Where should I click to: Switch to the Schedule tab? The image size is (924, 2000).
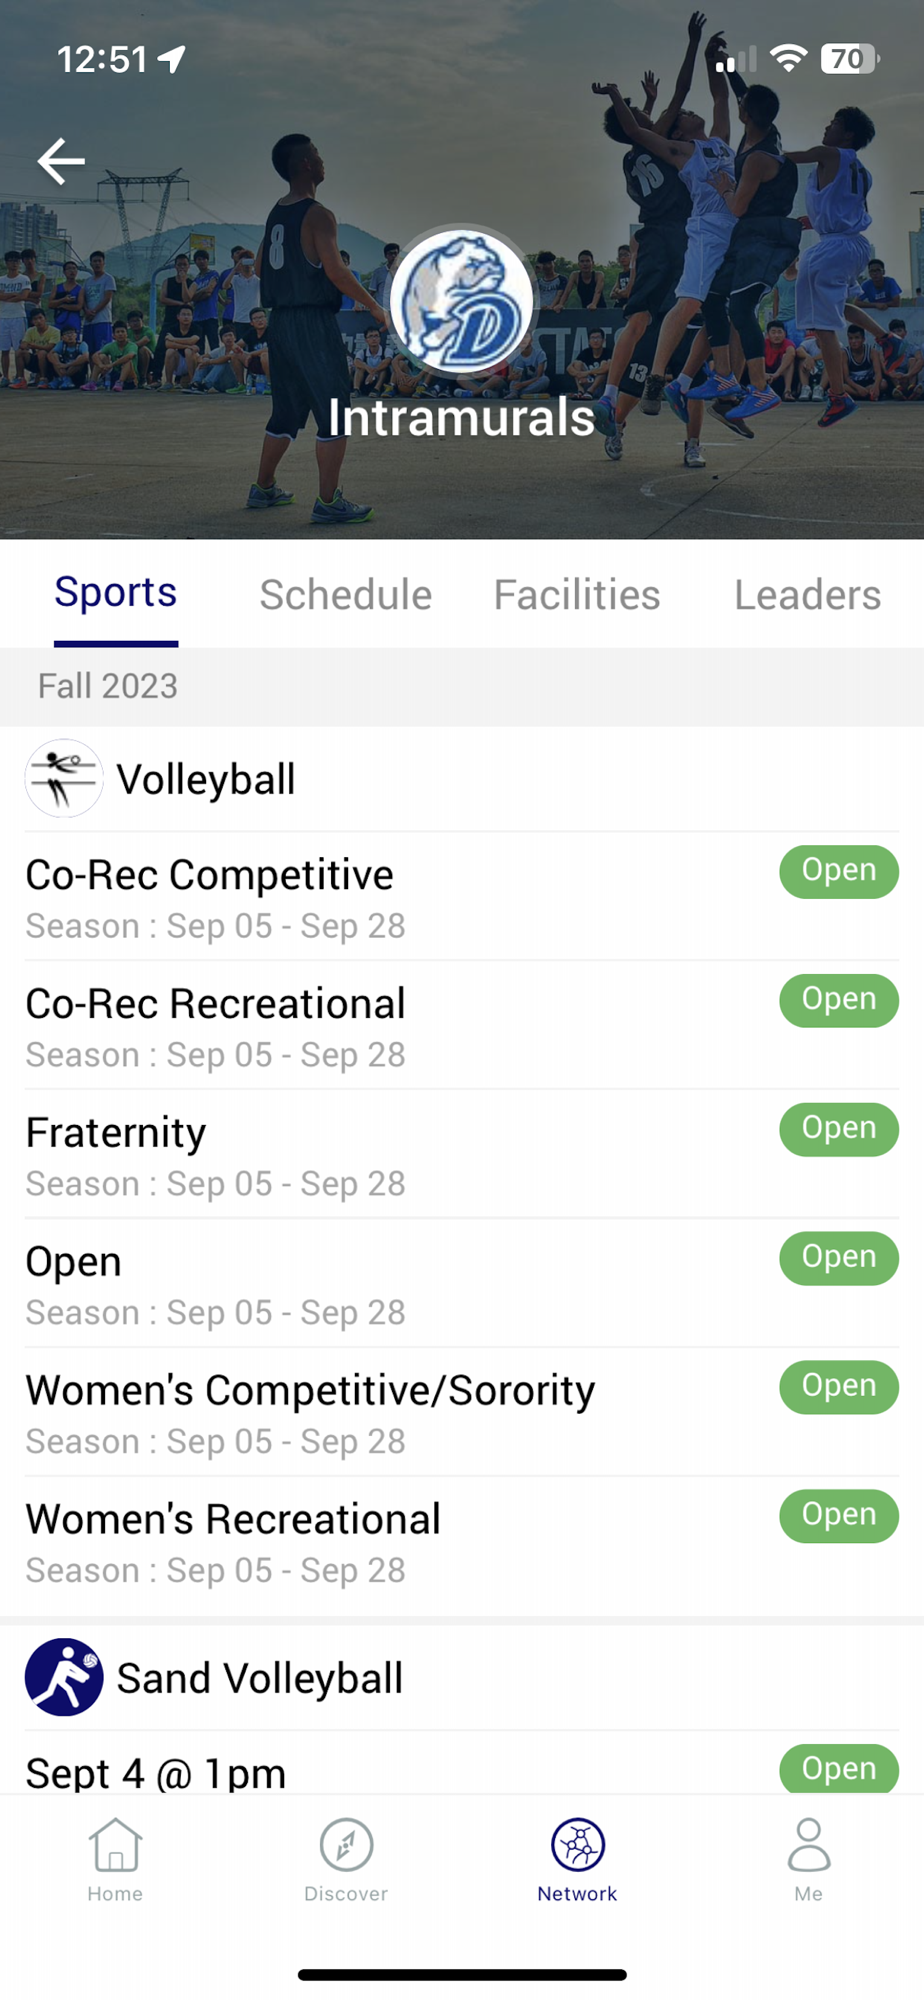(x=346, y=595)
